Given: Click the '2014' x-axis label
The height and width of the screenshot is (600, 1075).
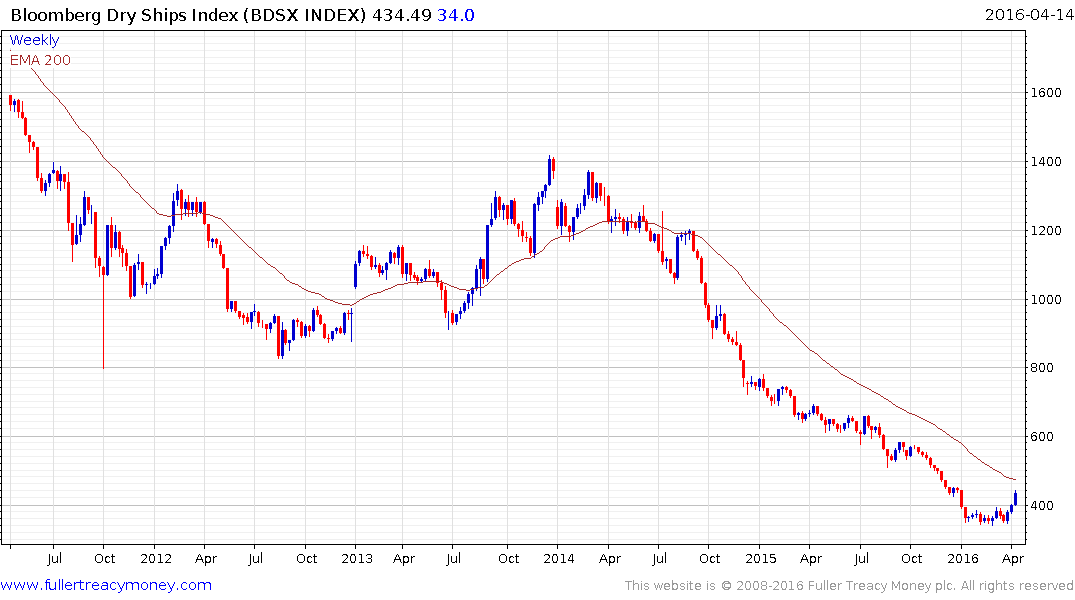Looking at the screenshot, I should click(558, 558).
